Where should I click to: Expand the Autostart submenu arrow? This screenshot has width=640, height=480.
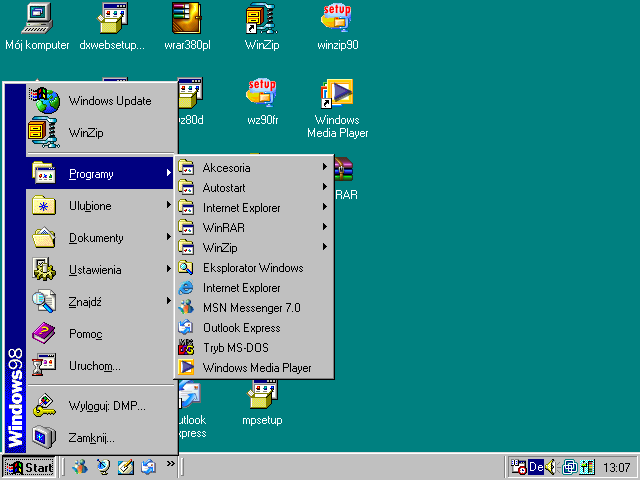pos(324,187)
